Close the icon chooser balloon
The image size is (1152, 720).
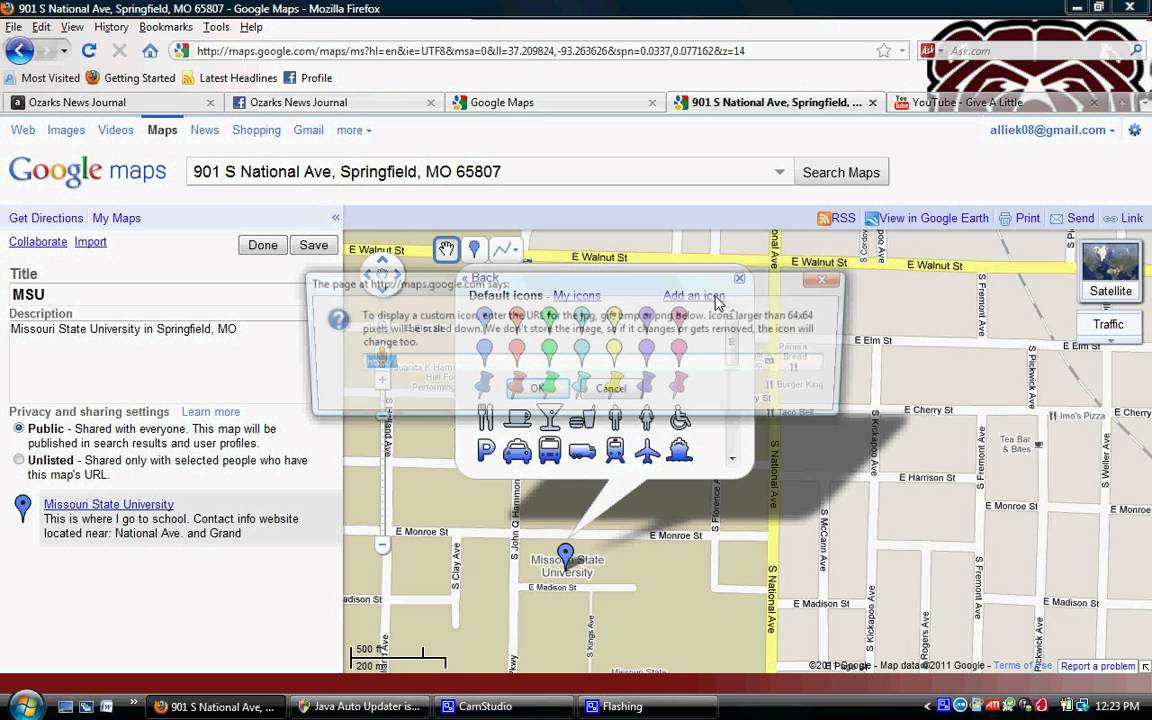pos(740,278)
